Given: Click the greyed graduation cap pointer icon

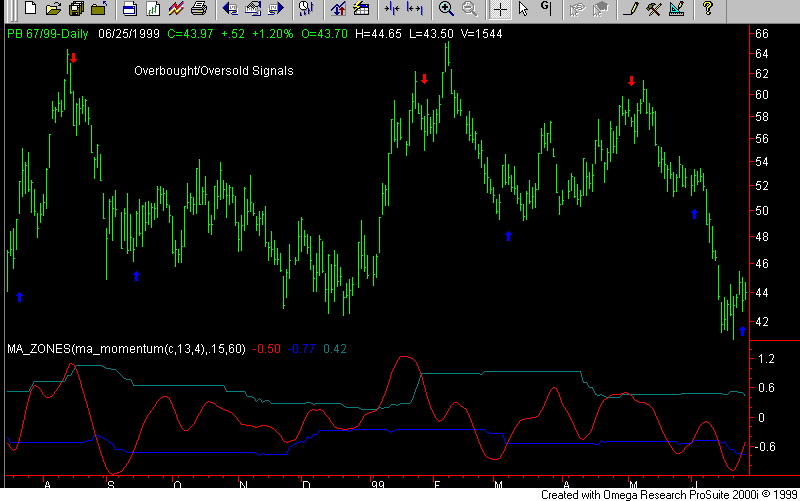Looking at the screenshot, I should click(x=601, y=8).
